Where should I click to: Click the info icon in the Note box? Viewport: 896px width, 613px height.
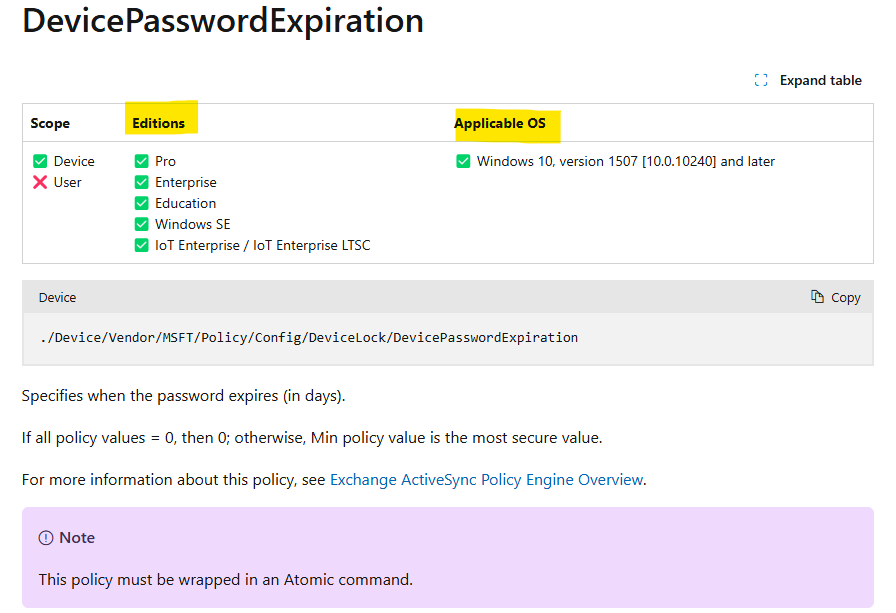(44, 537)
